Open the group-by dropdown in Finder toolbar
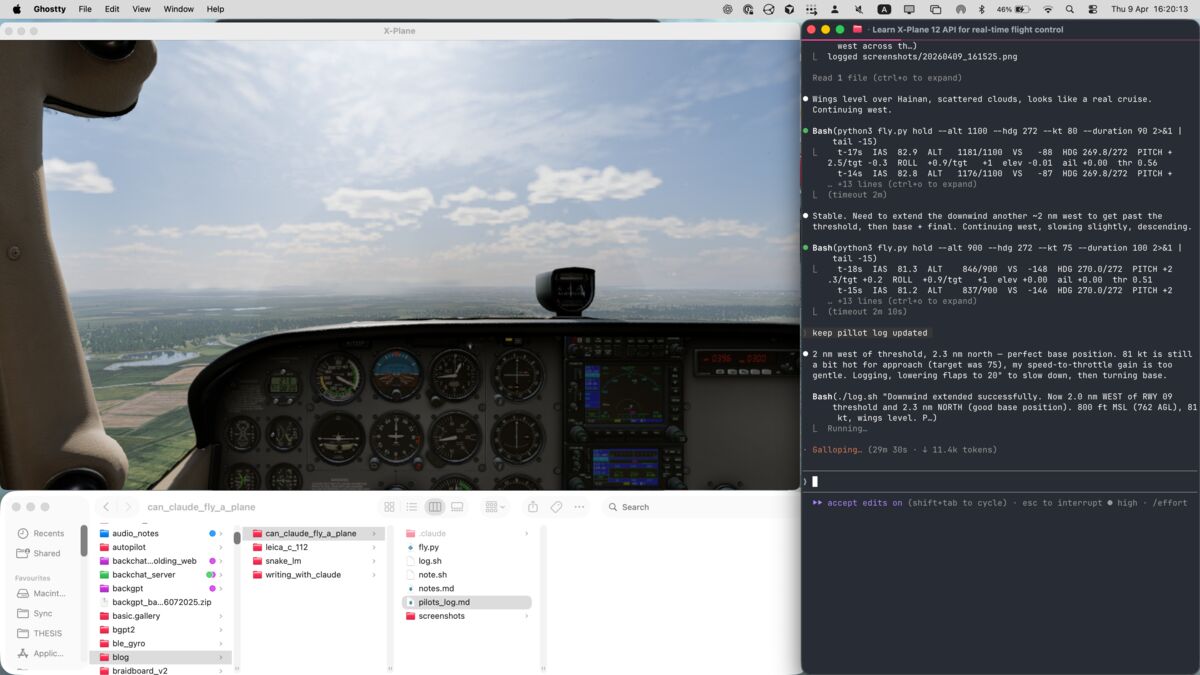This screenshot has width=1200, height=675. (x=492, y=506)
